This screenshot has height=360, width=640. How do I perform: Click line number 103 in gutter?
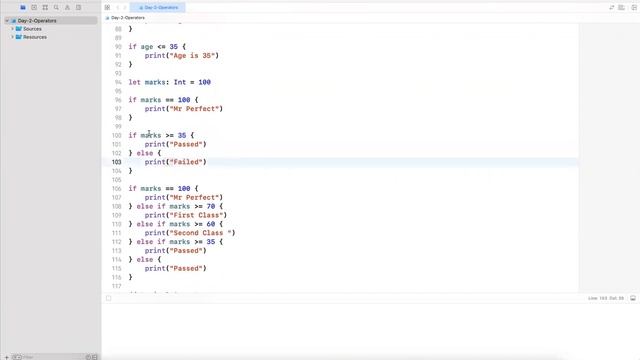coord(117,162)
